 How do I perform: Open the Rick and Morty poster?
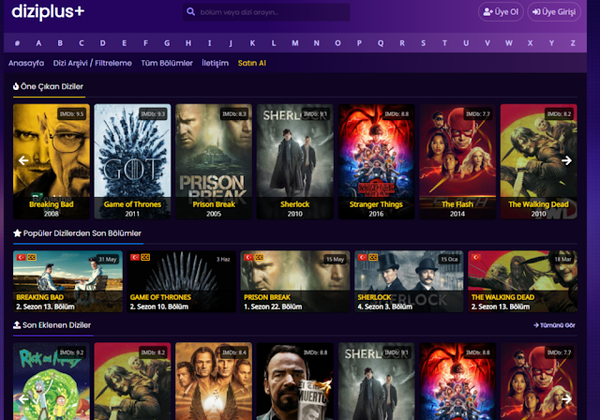(51, 381)
